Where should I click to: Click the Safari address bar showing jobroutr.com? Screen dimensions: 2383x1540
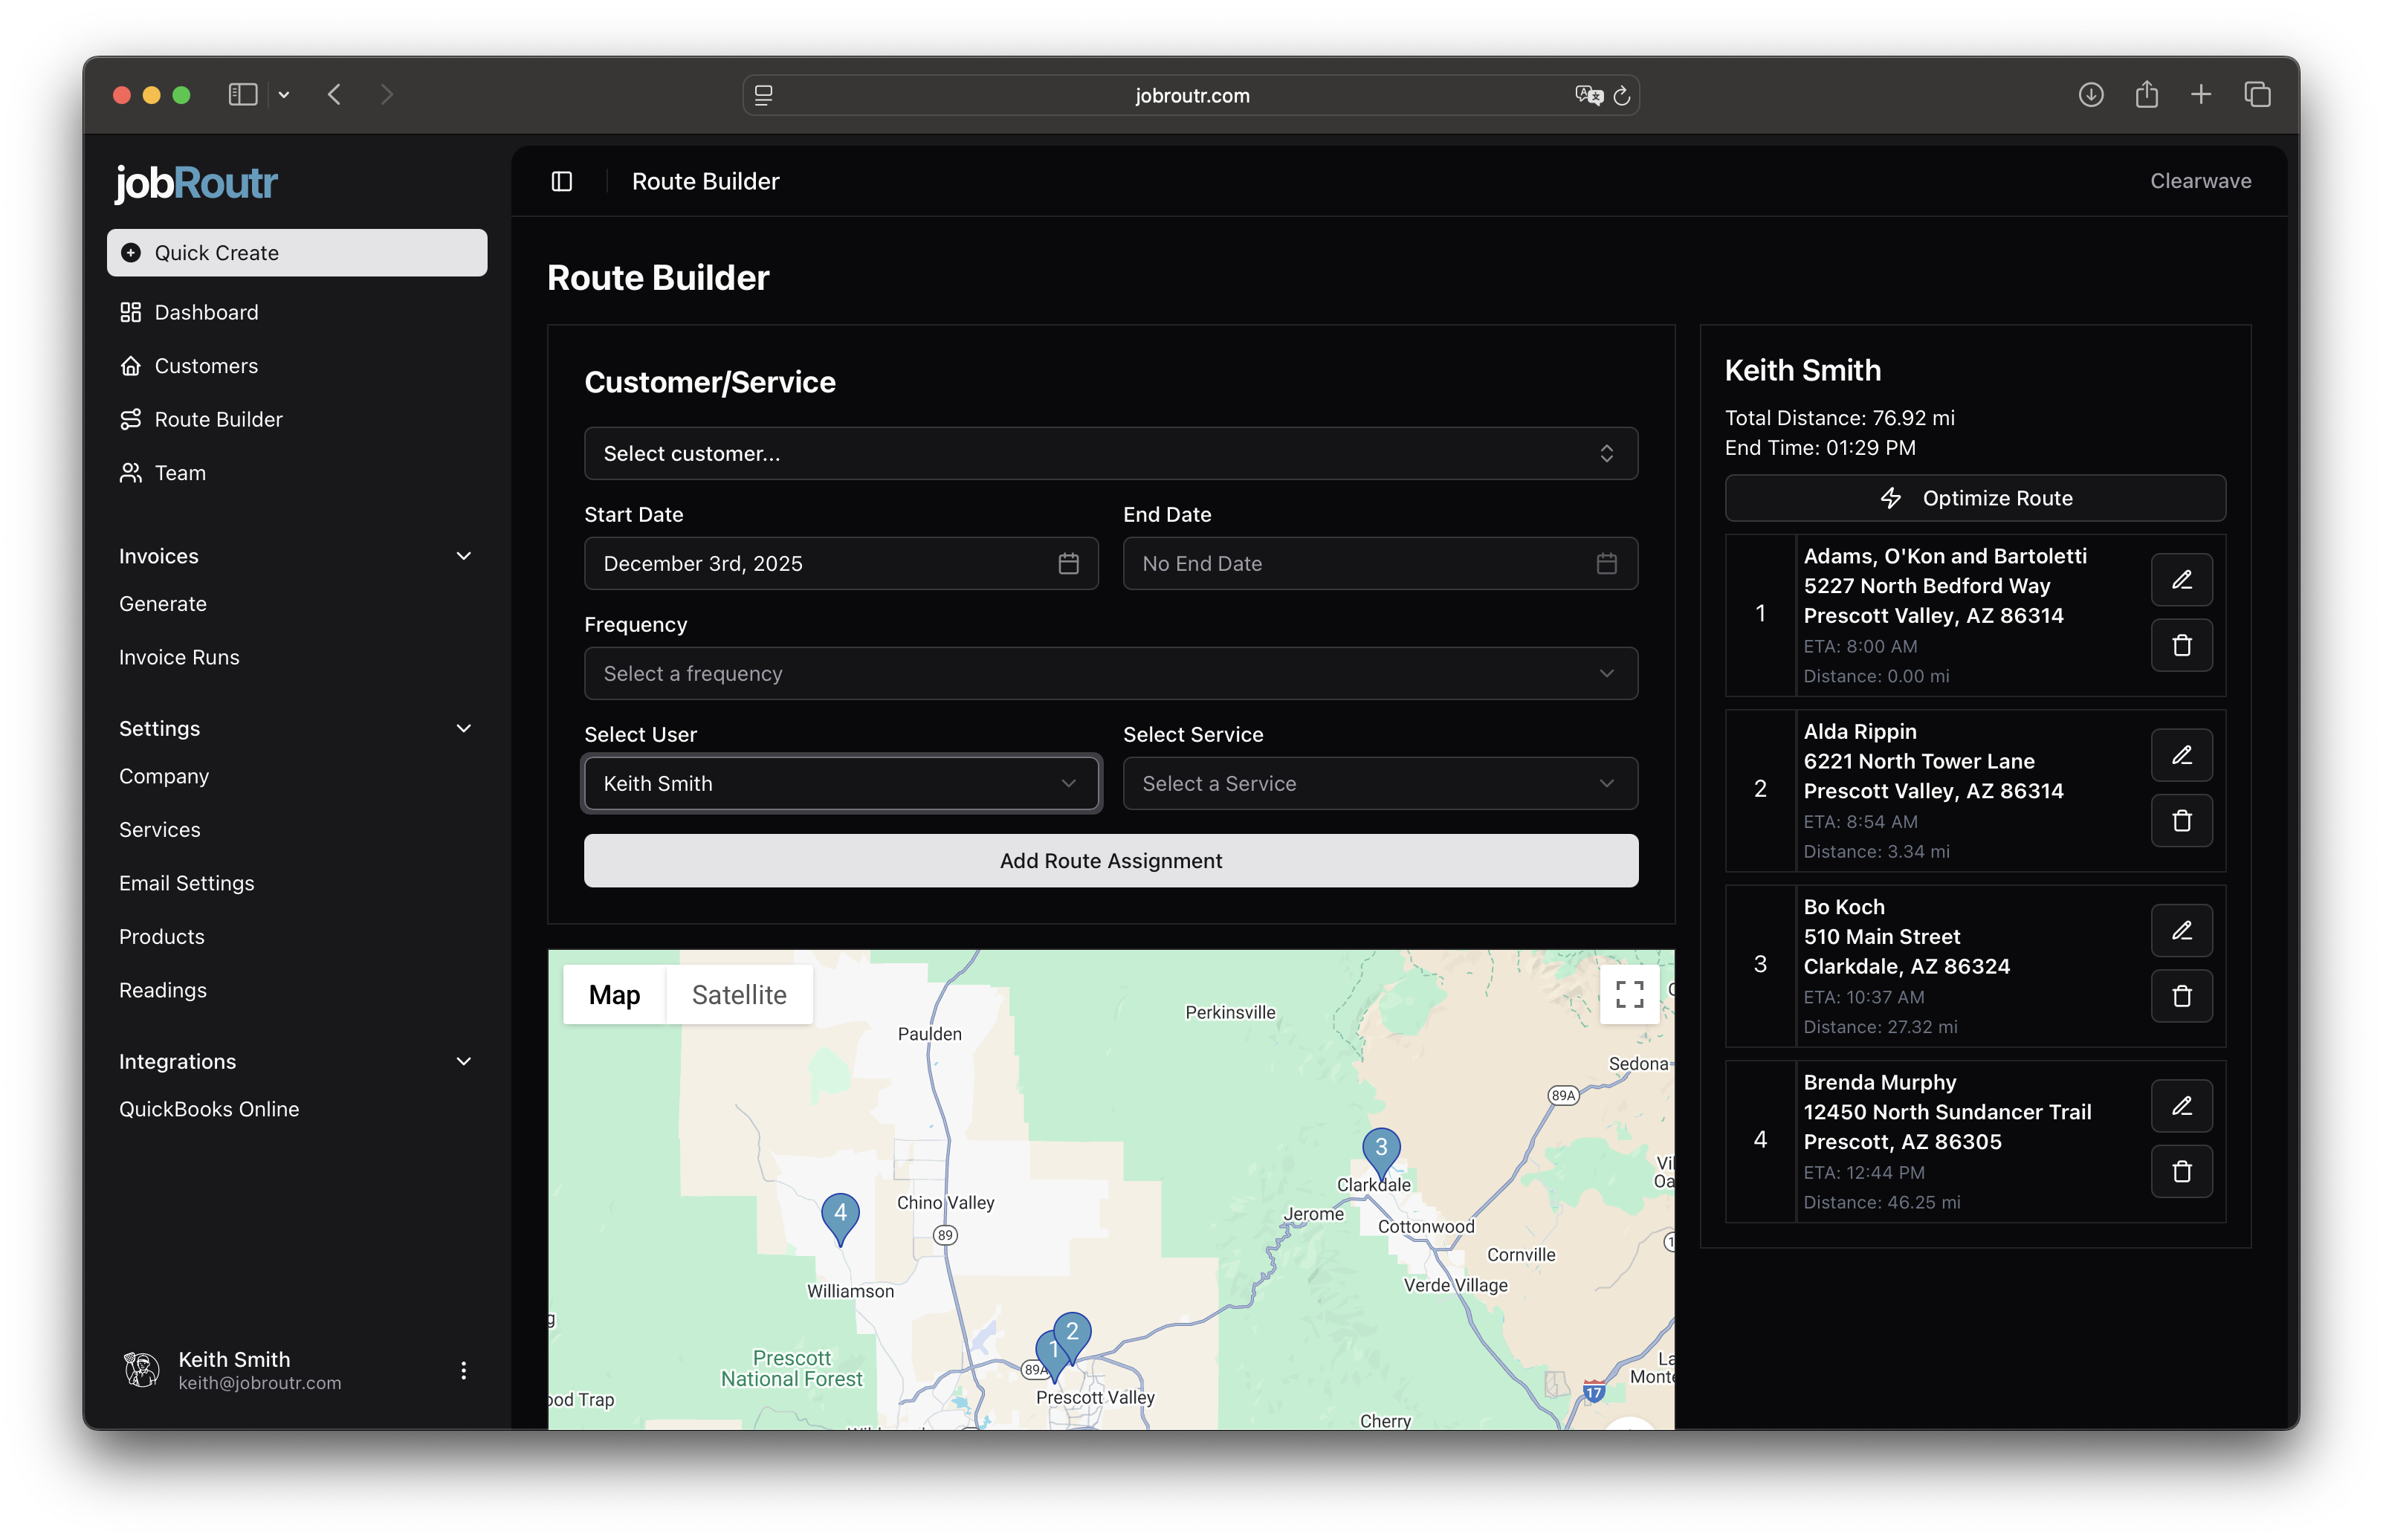coord(1191,96)
